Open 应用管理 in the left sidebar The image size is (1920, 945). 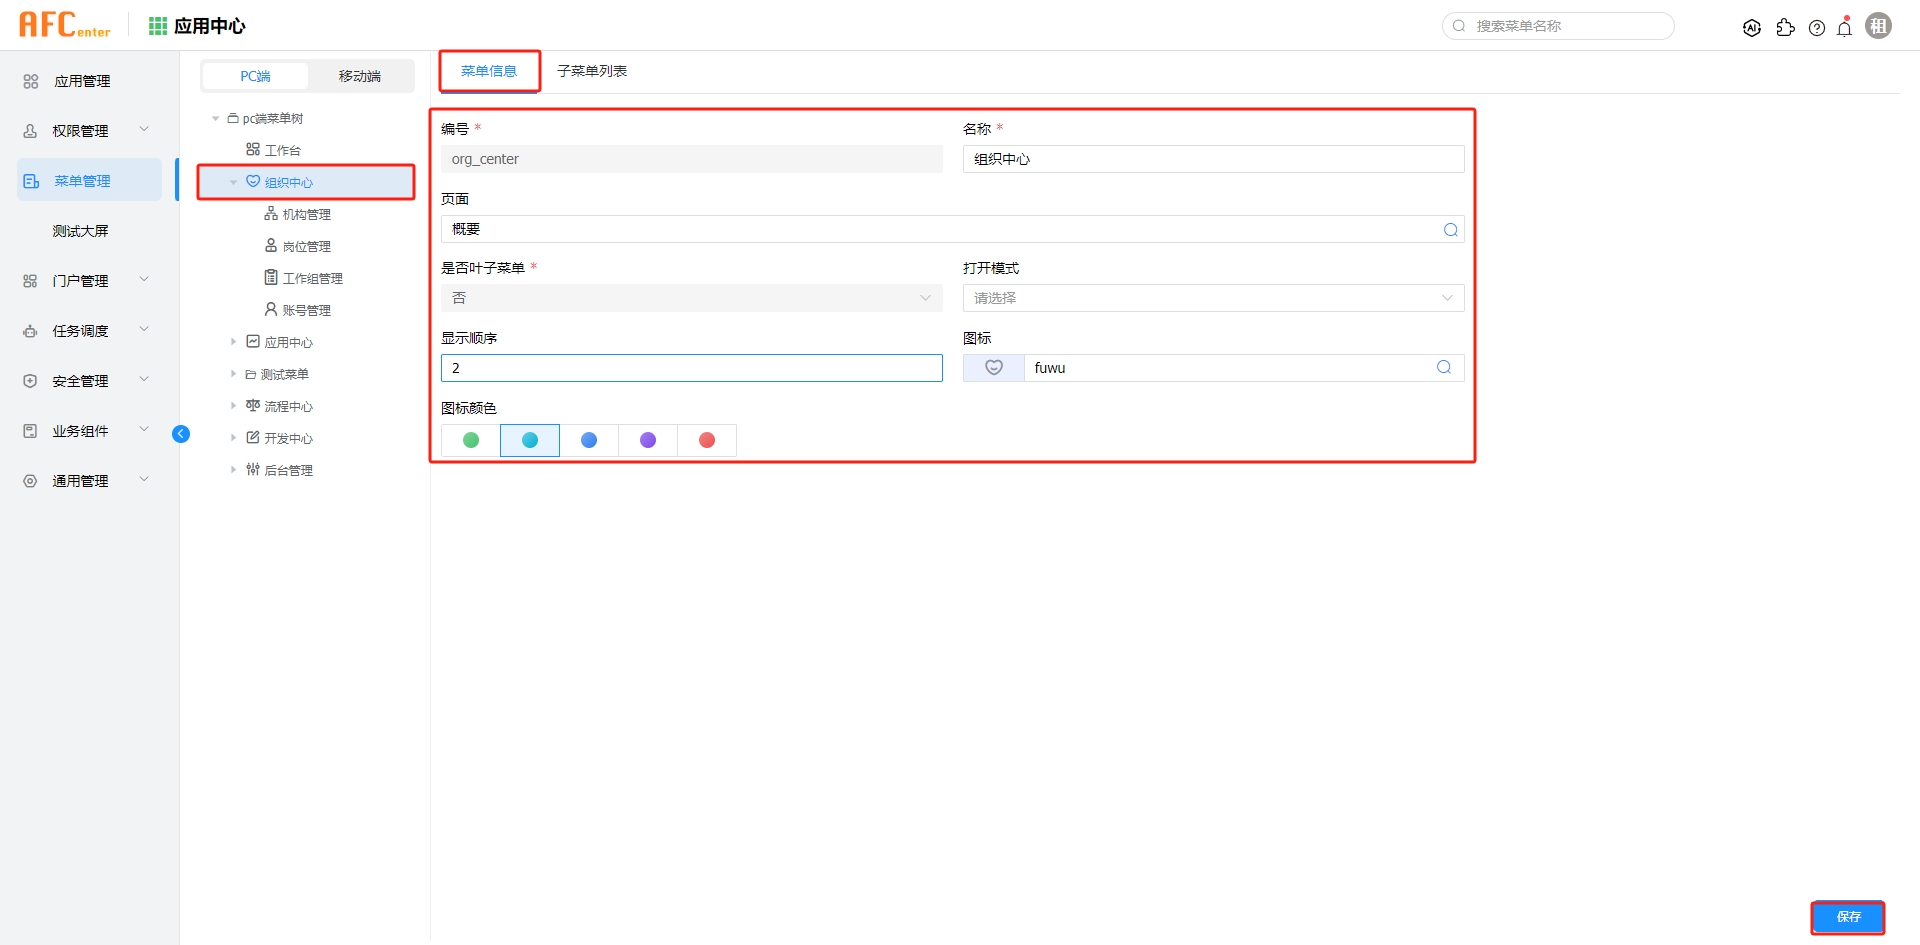82,81
